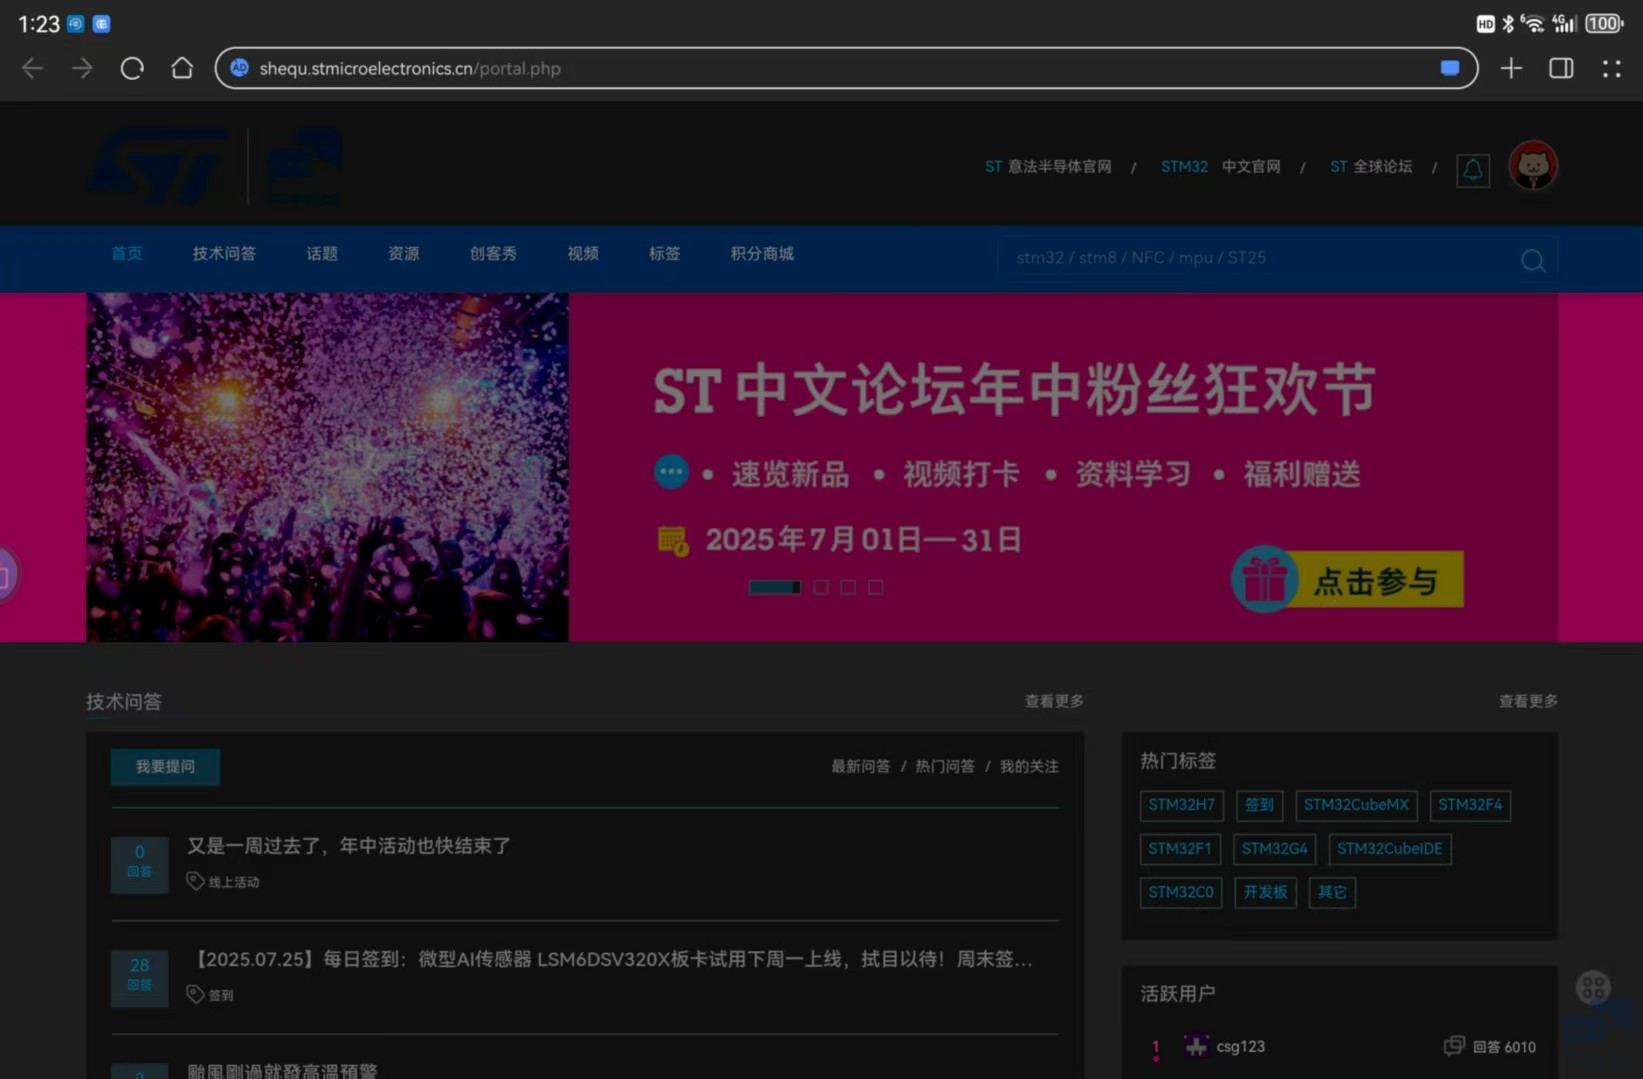
Task: Tap the site info icon in address bar
Action: [x=239, y=68]
